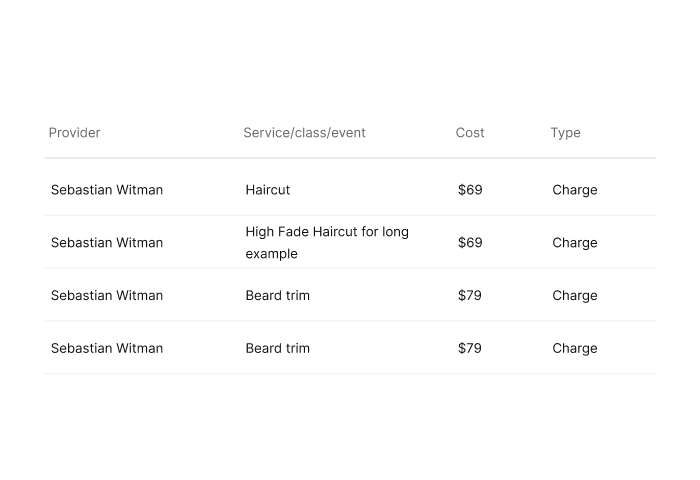Click the Provider column header
The image size is (700, 480).
click(x=75, y=133)
